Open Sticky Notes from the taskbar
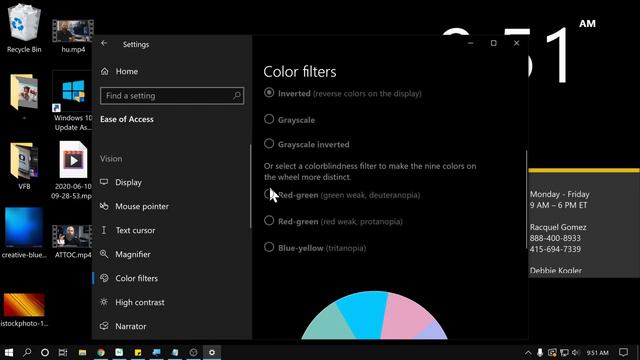Viewport: 640px width, 360px height. (x=138, y=352)
